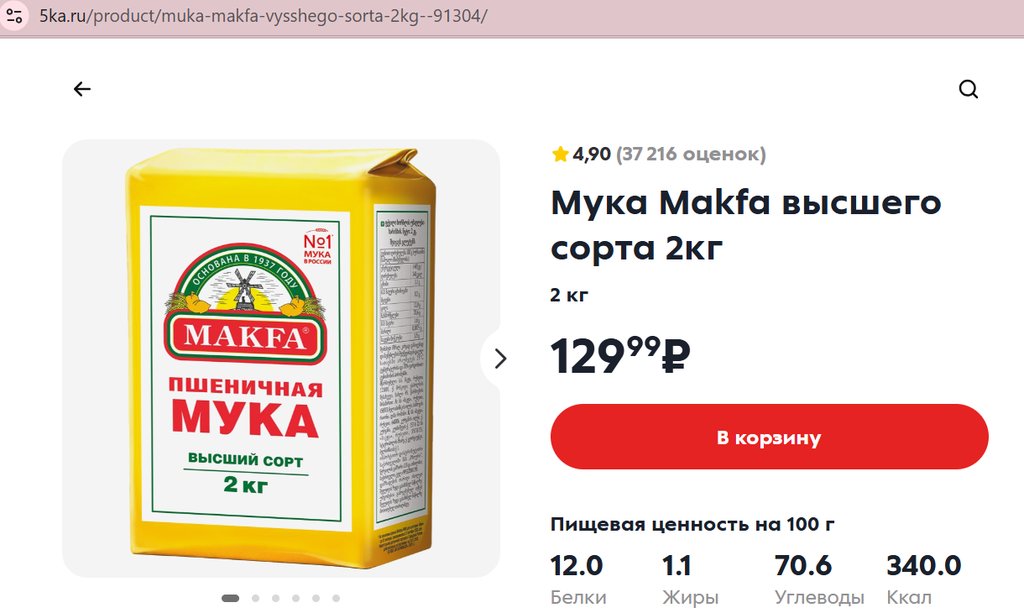Click the 129.99 ₽ price

(x=620, y=355)
